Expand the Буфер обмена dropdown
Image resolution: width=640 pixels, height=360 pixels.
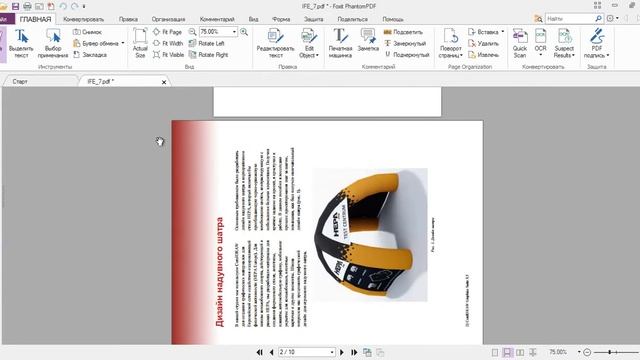click(123, 43)
